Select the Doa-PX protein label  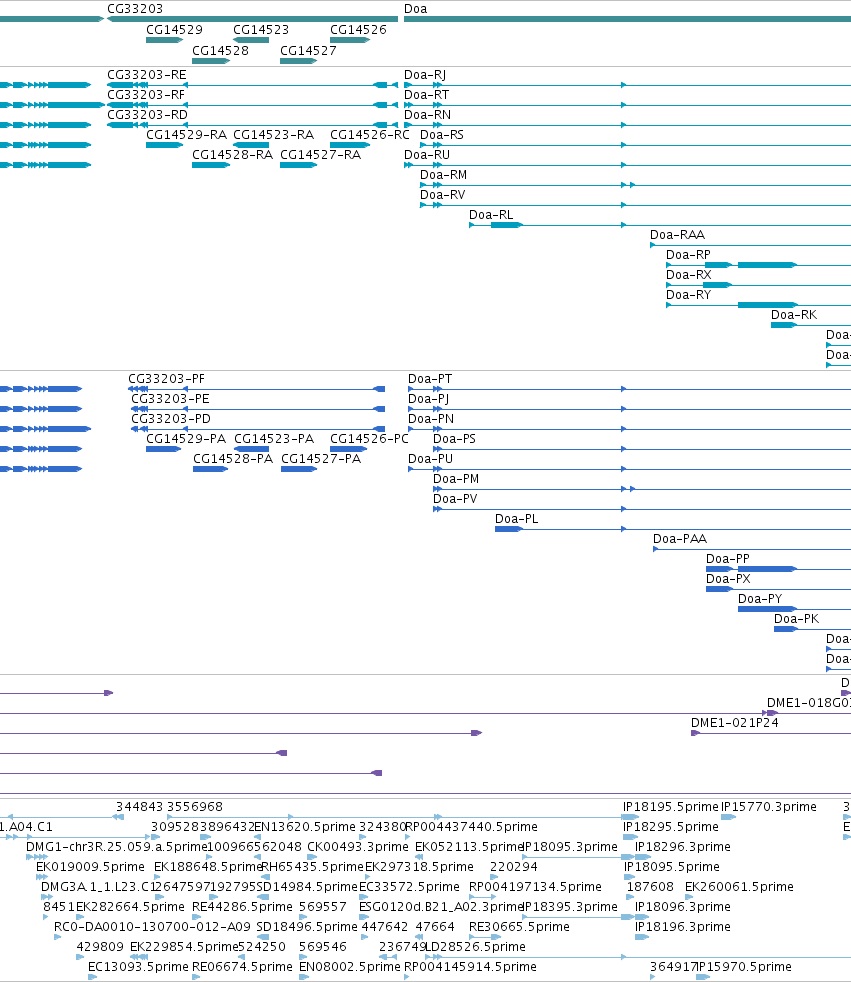coord(728,579)
